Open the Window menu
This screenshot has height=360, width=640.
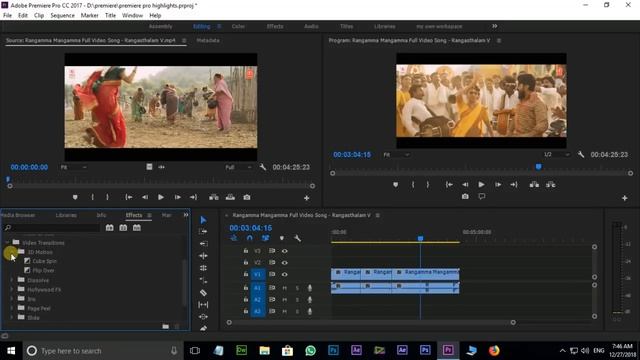pos(132,16)
